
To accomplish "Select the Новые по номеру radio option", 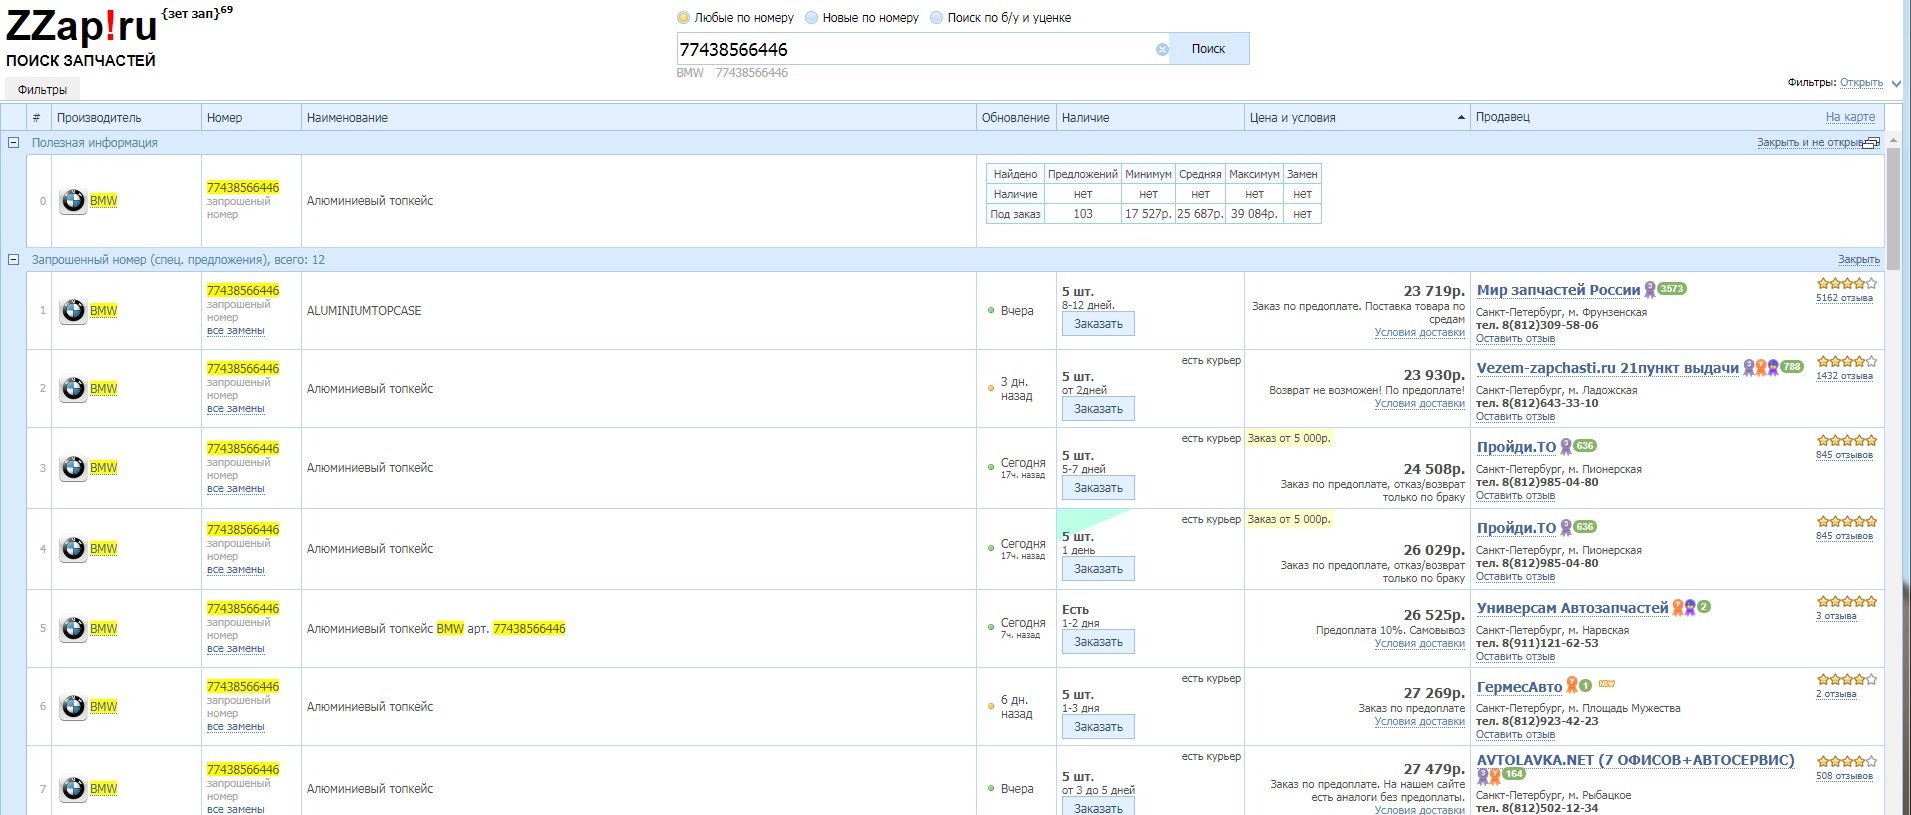I will click(812, 18).
